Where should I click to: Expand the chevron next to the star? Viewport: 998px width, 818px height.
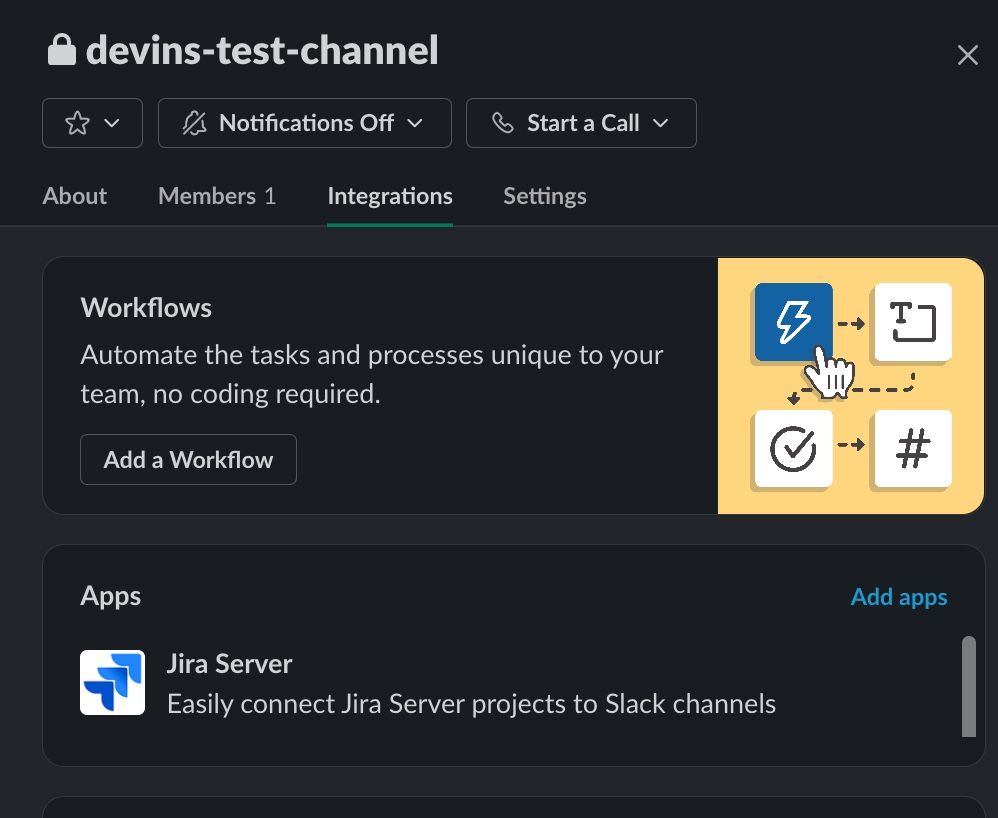click(112, 123)
